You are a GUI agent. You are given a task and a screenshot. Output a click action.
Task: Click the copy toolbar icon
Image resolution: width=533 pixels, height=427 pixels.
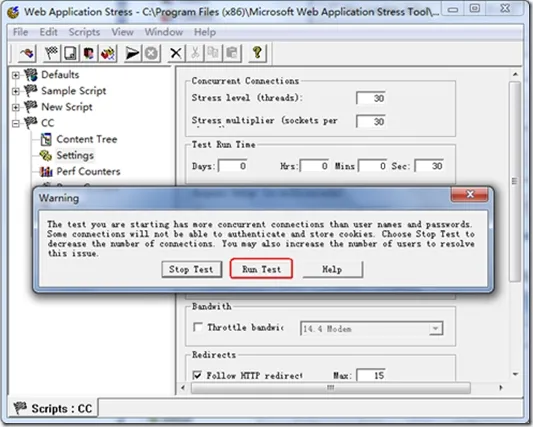coord(213,53)
